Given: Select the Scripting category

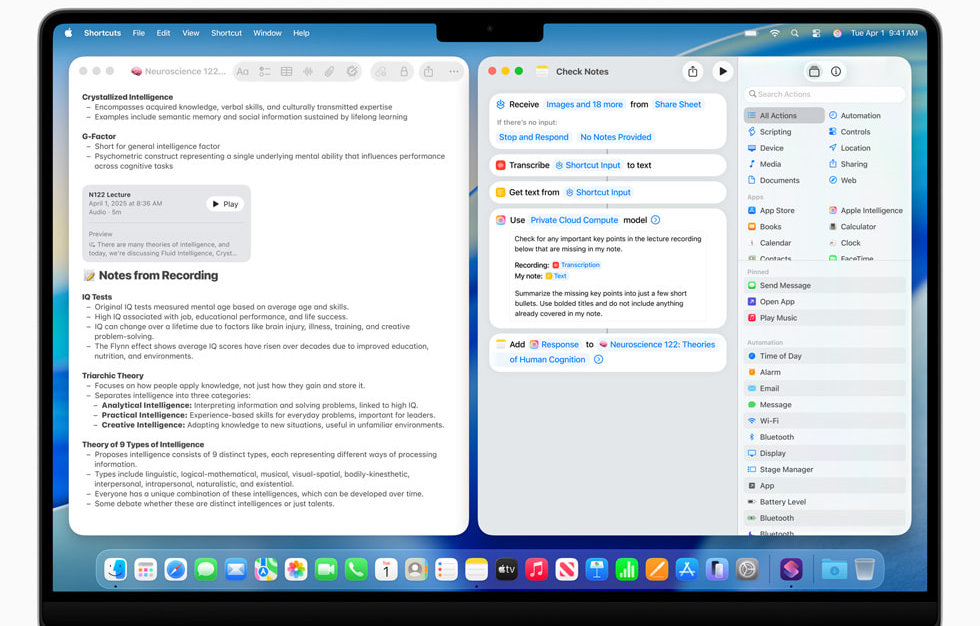Looking at the screenshot, I should tap(775, 132).
